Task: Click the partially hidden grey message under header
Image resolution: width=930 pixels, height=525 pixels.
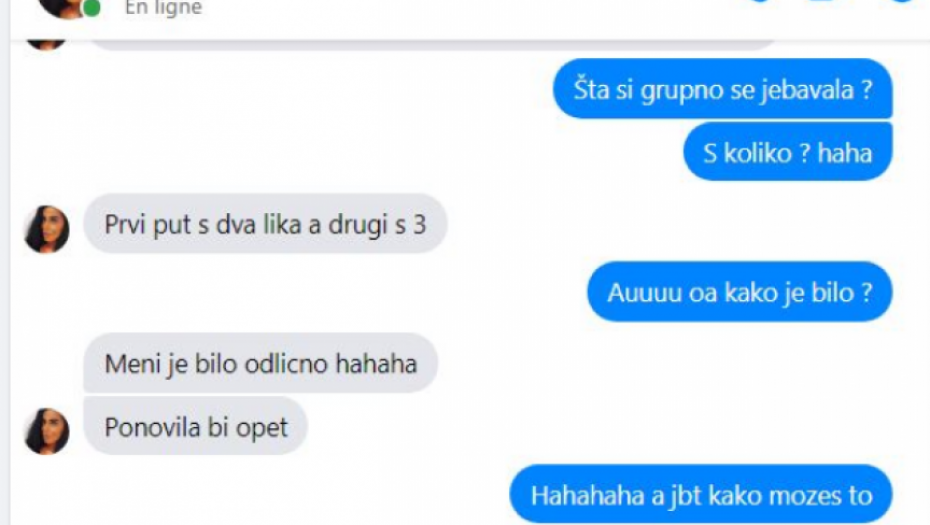Action: click(x=433, y=46)
